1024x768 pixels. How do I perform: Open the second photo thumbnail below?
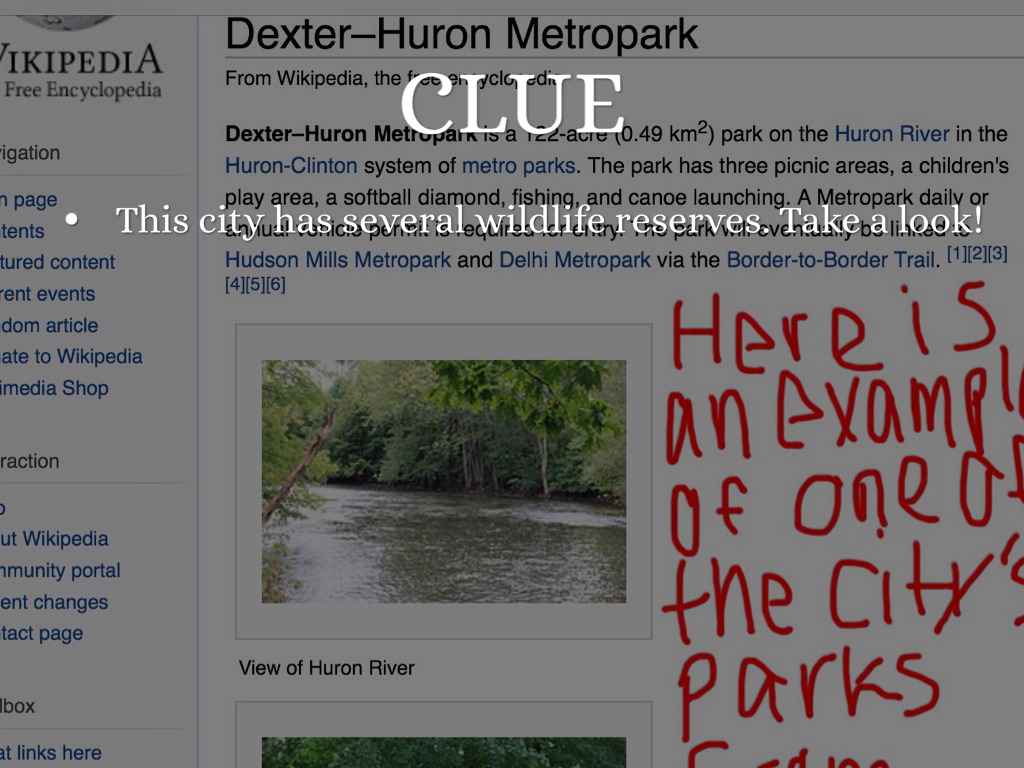(x=443, y=752)
